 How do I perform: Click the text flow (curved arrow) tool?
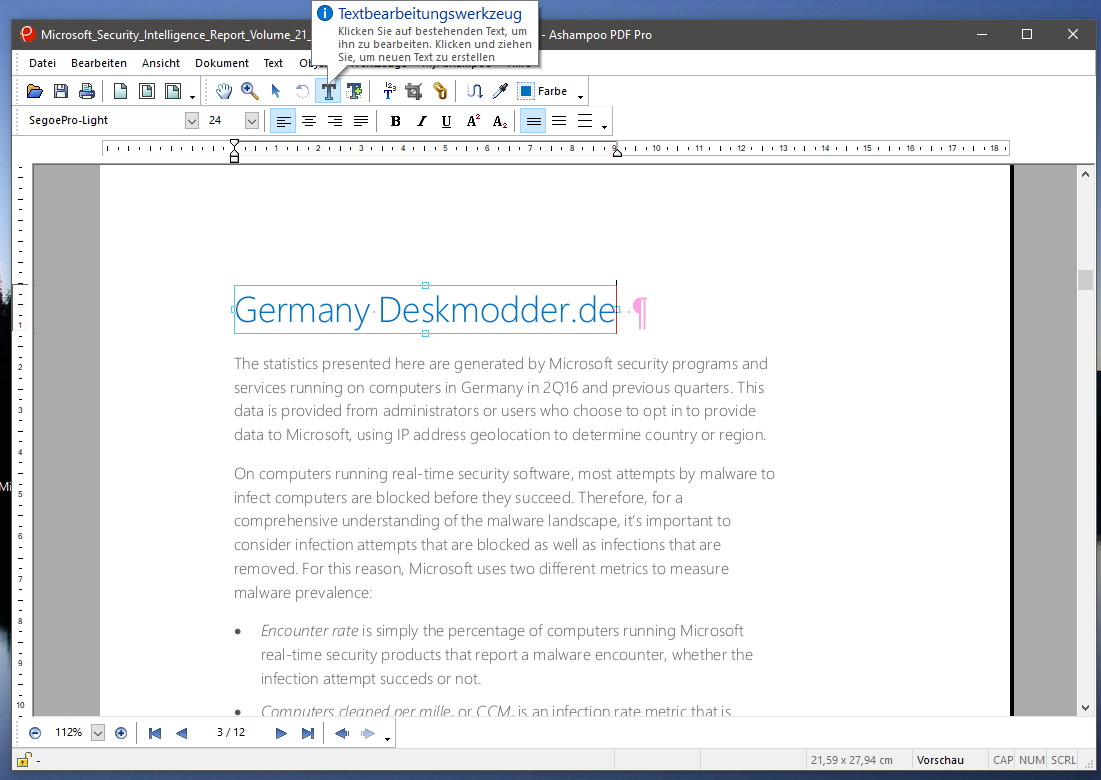click(475, 91)
